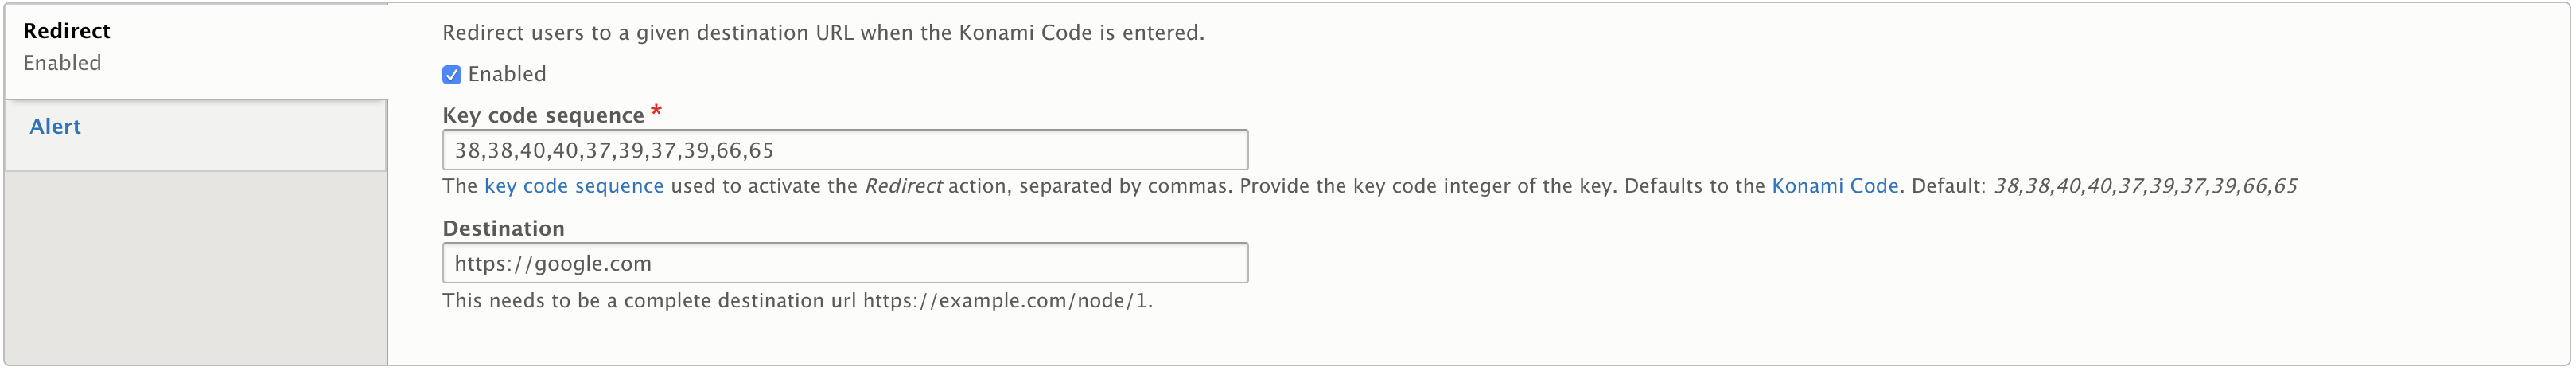
Task: Click the Key code sequence field label
Action: coord(542,116)
